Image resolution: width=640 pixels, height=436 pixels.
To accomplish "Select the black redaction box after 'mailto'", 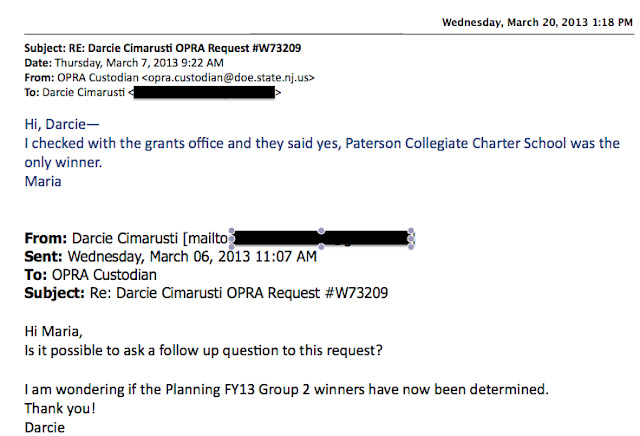I will tap(321, 238).
